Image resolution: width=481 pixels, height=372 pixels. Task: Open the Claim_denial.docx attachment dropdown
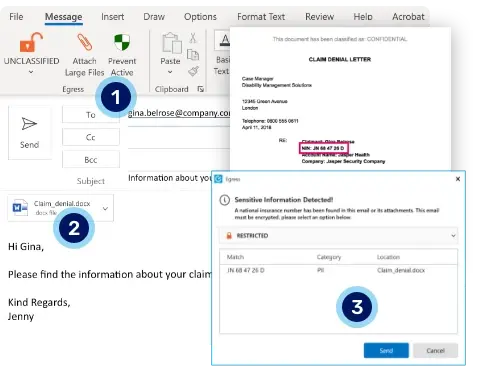click(x=105, y=209)
